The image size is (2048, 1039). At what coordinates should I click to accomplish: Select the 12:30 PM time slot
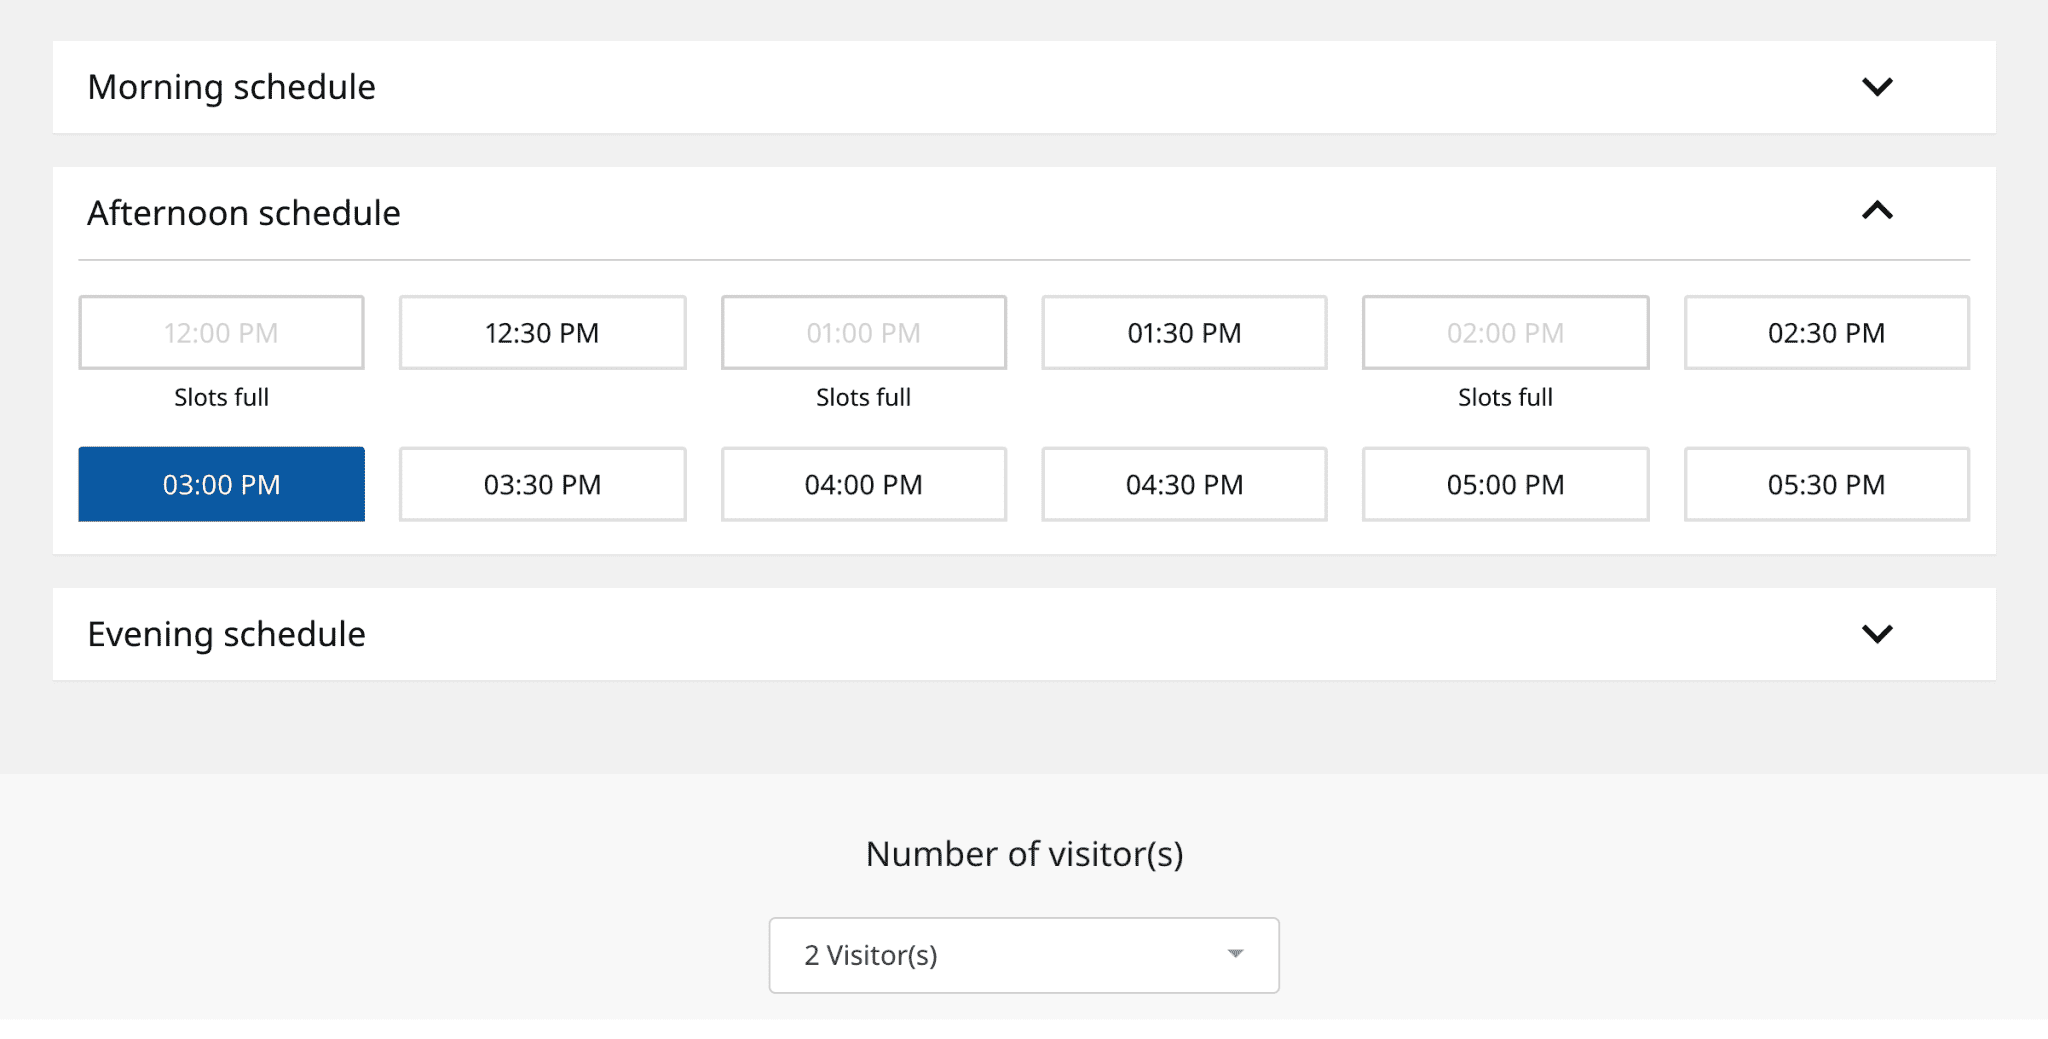coord(542,333)
